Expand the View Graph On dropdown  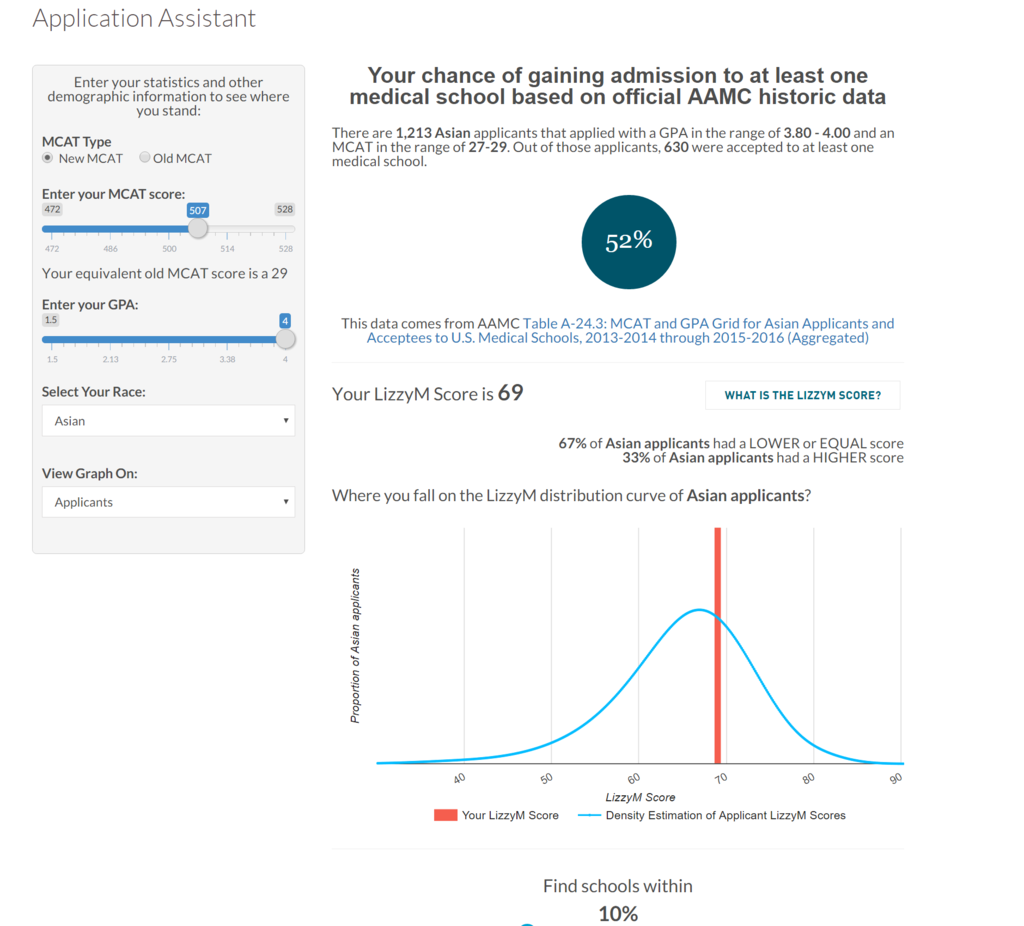click(x=168, y=502)
